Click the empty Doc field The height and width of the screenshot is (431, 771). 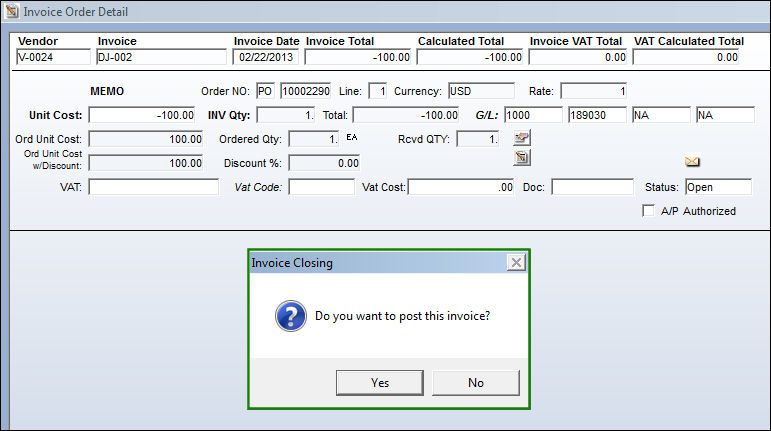tap(593, 187)
